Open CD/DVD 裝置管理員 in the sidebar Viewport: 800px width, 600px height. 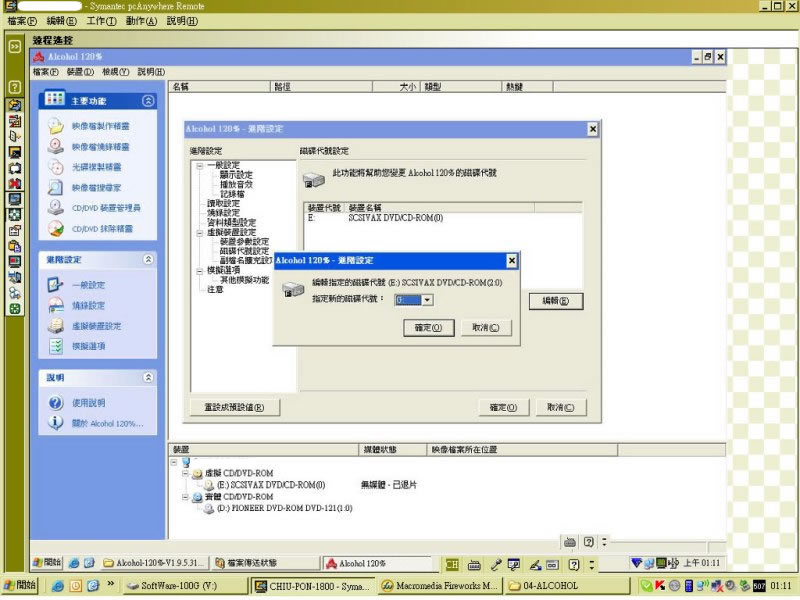pos(106,208)
